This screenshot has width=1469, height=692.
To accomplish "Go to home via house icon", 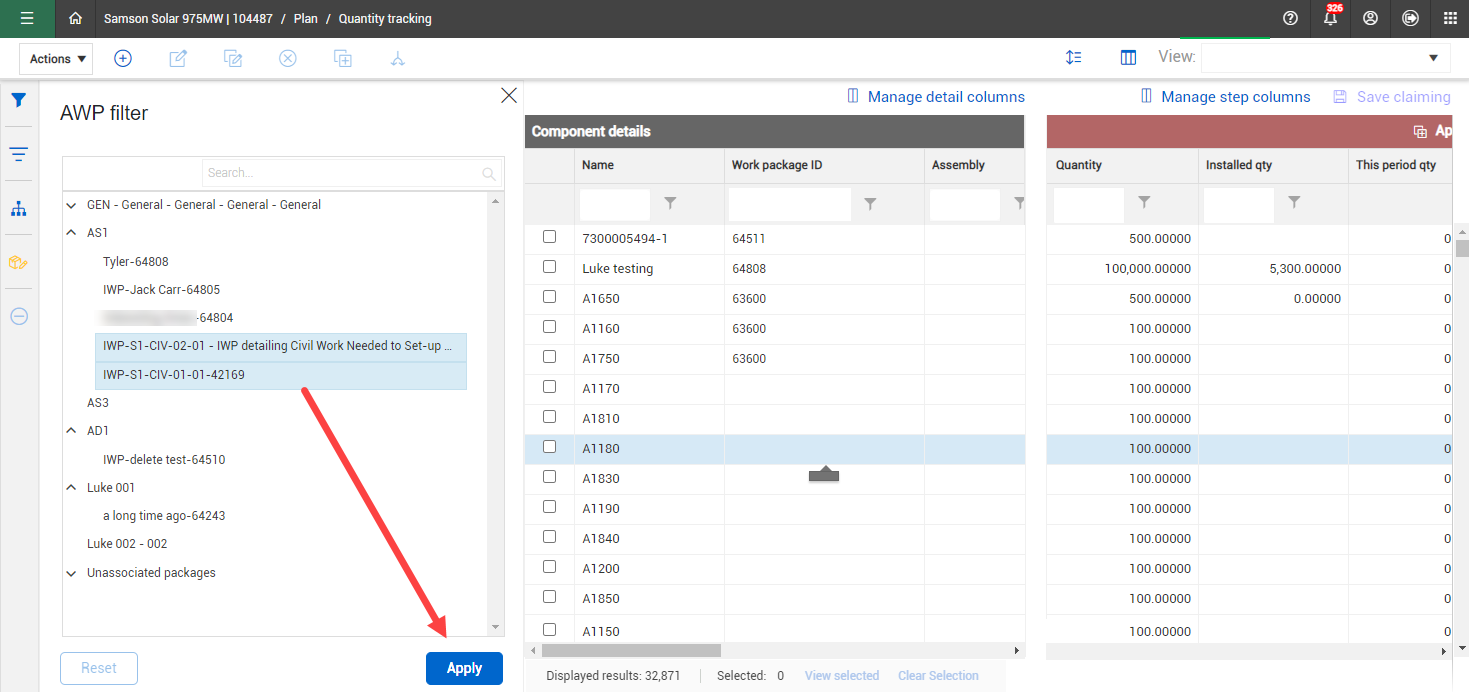I will (76, 18).
